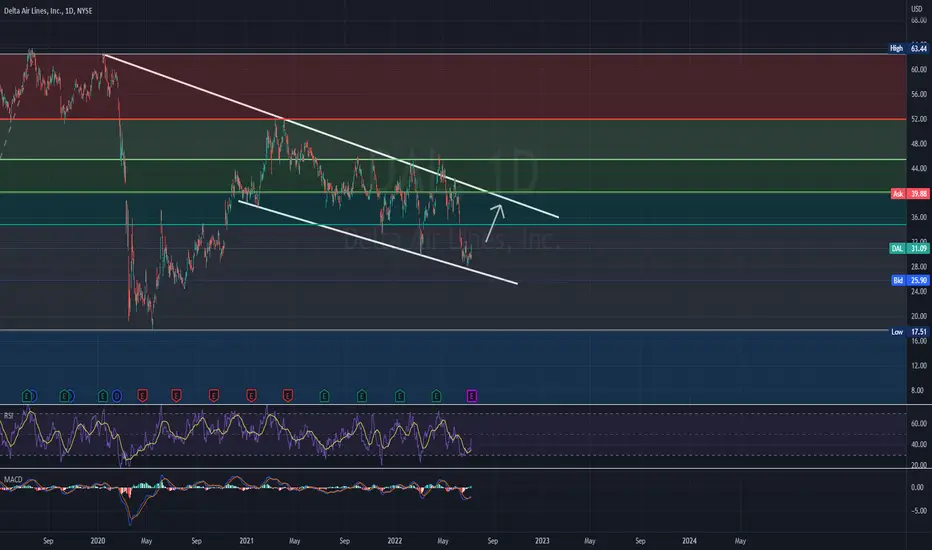
Task: Click the last red E earnings marker before the green ones
Action: tap(288, 395)
